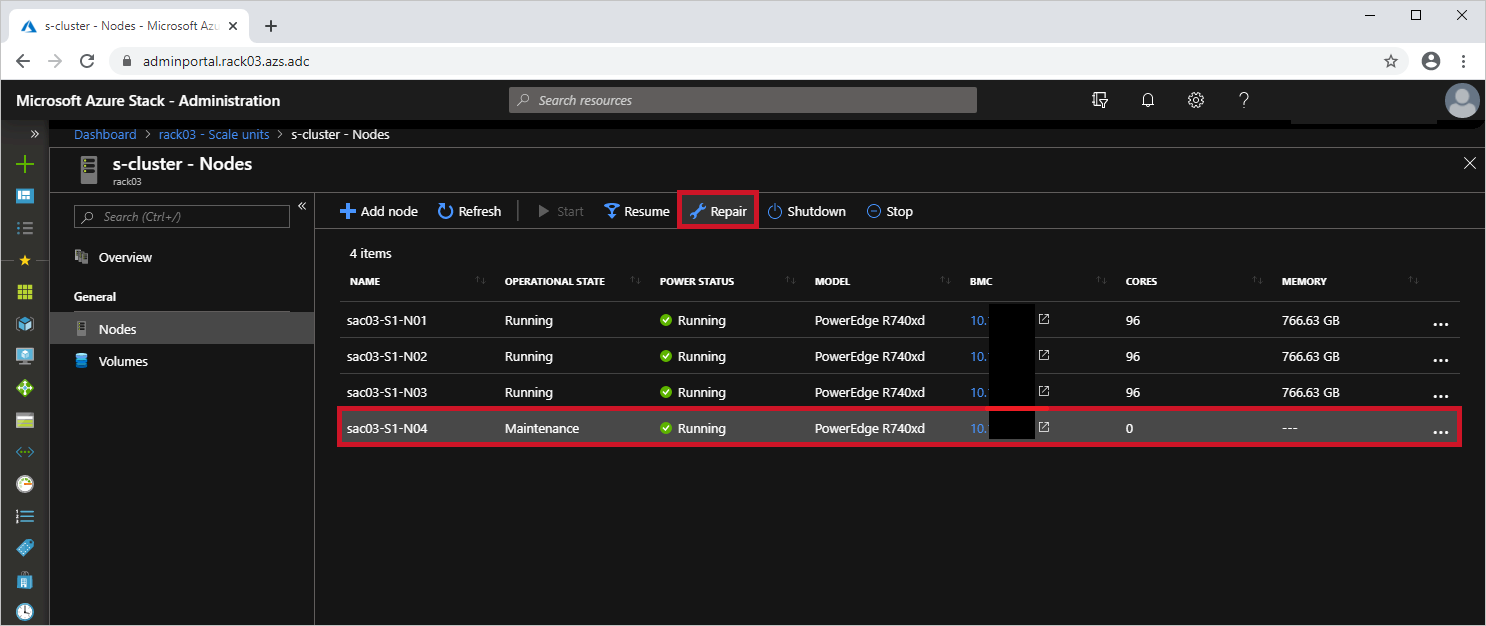The width and height of the screenshot is (1486, 626).
Task: Click the green plus Create a resource icon
Action: click(x=25, y=165)
